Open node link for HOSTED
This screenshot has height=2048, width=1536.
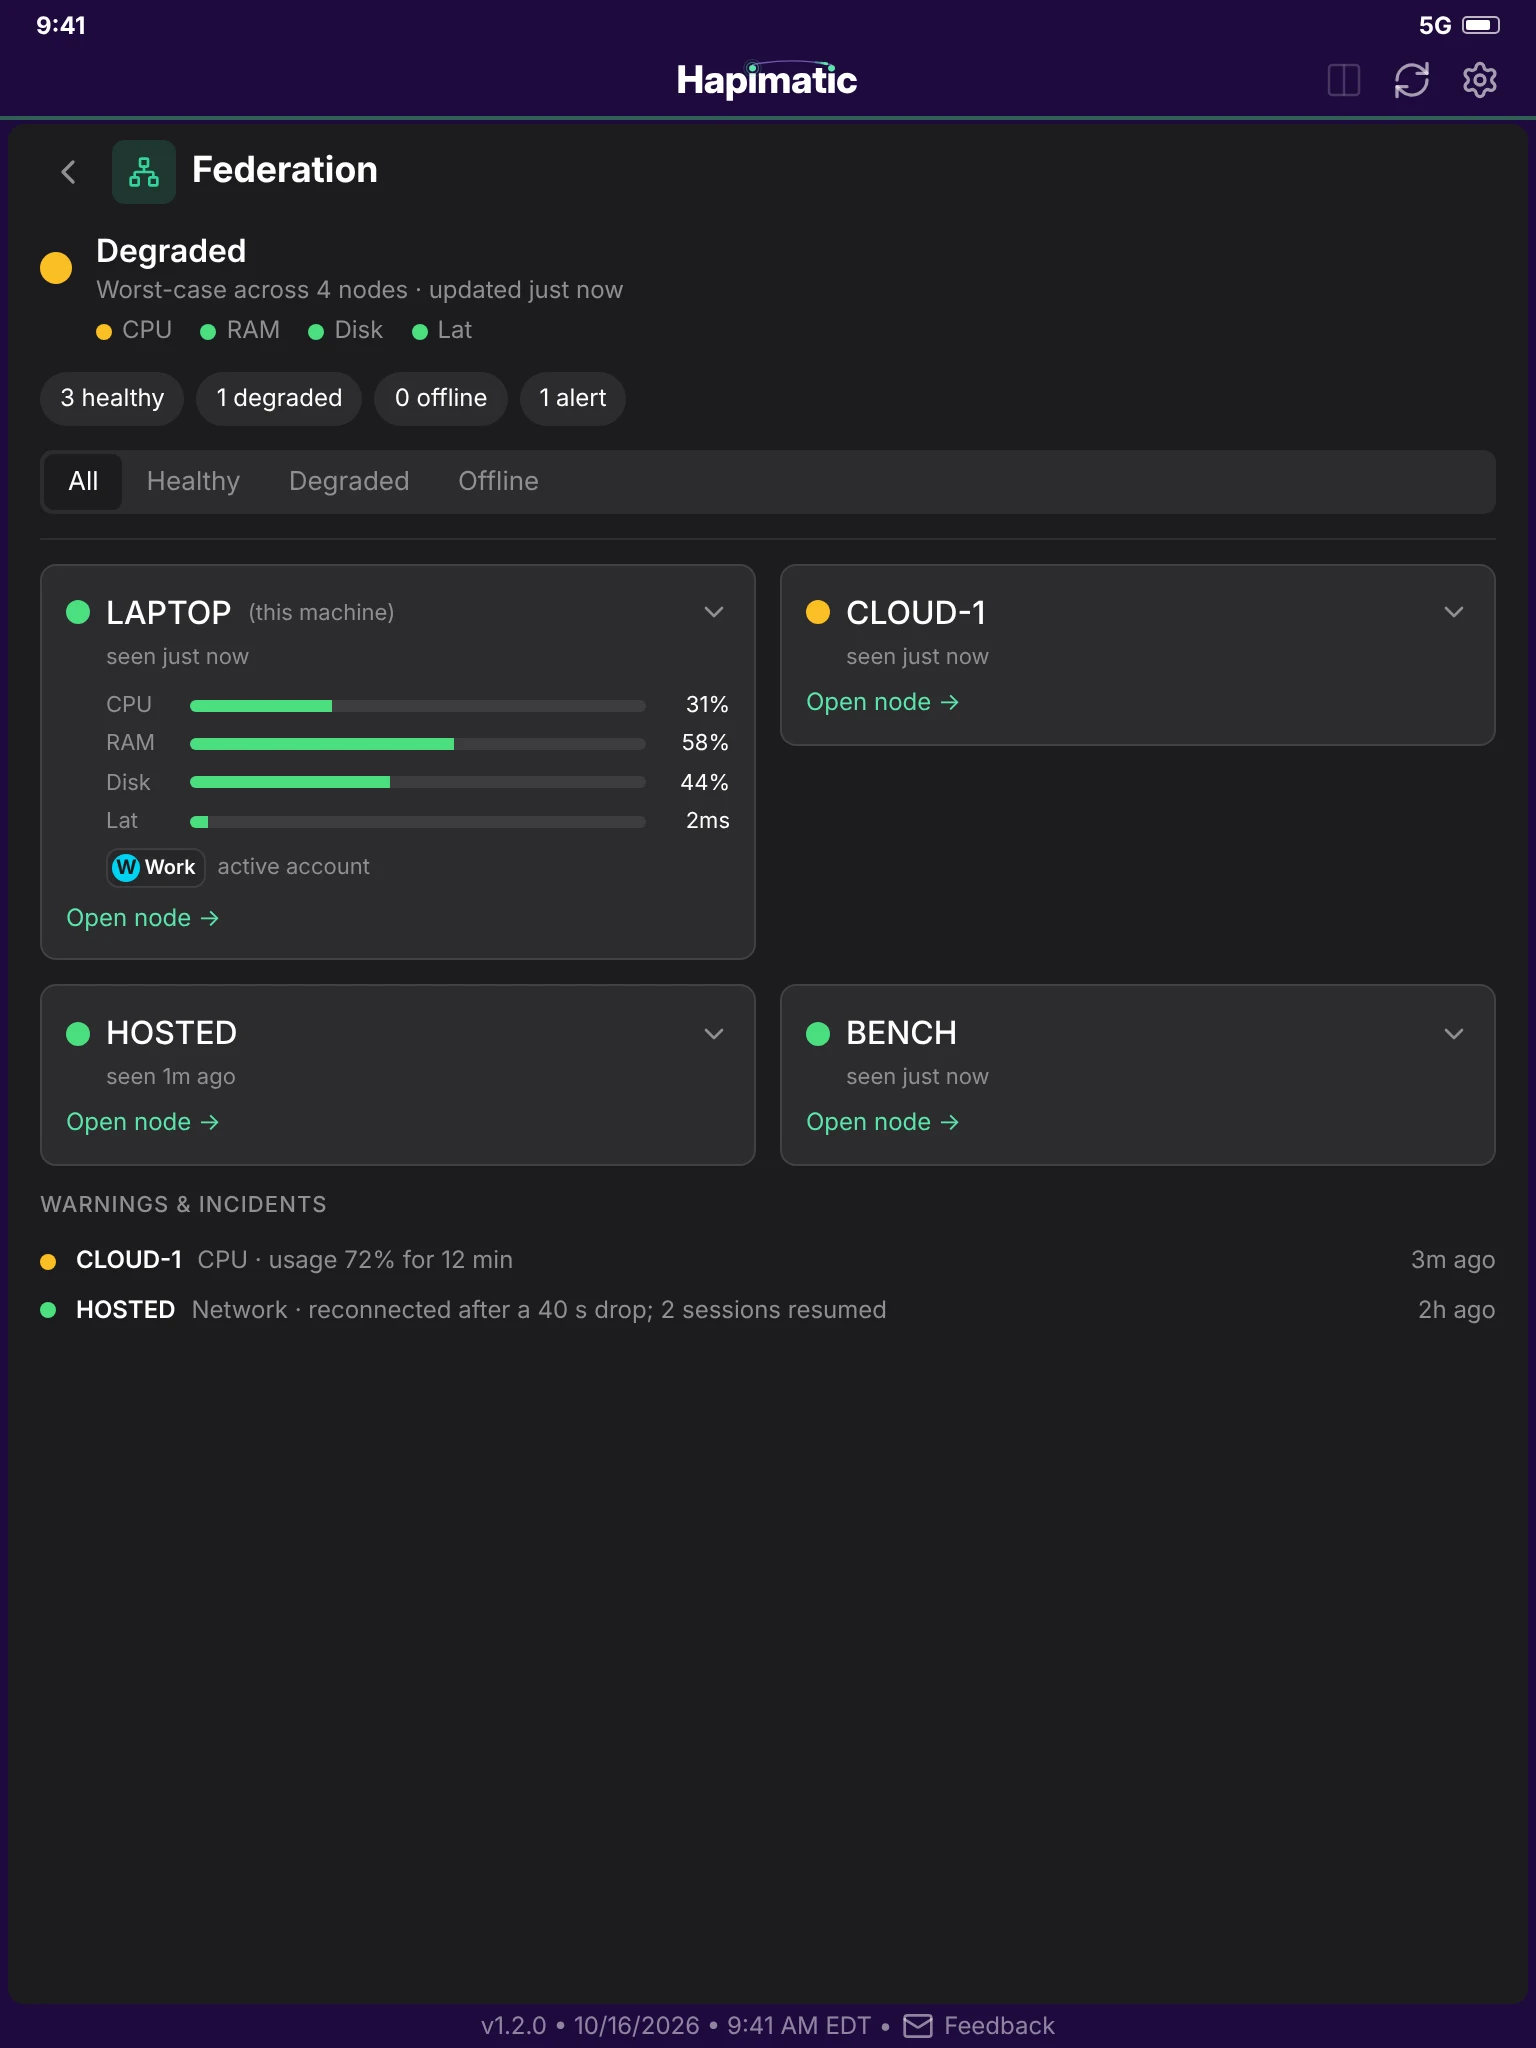coord(143,1122)
